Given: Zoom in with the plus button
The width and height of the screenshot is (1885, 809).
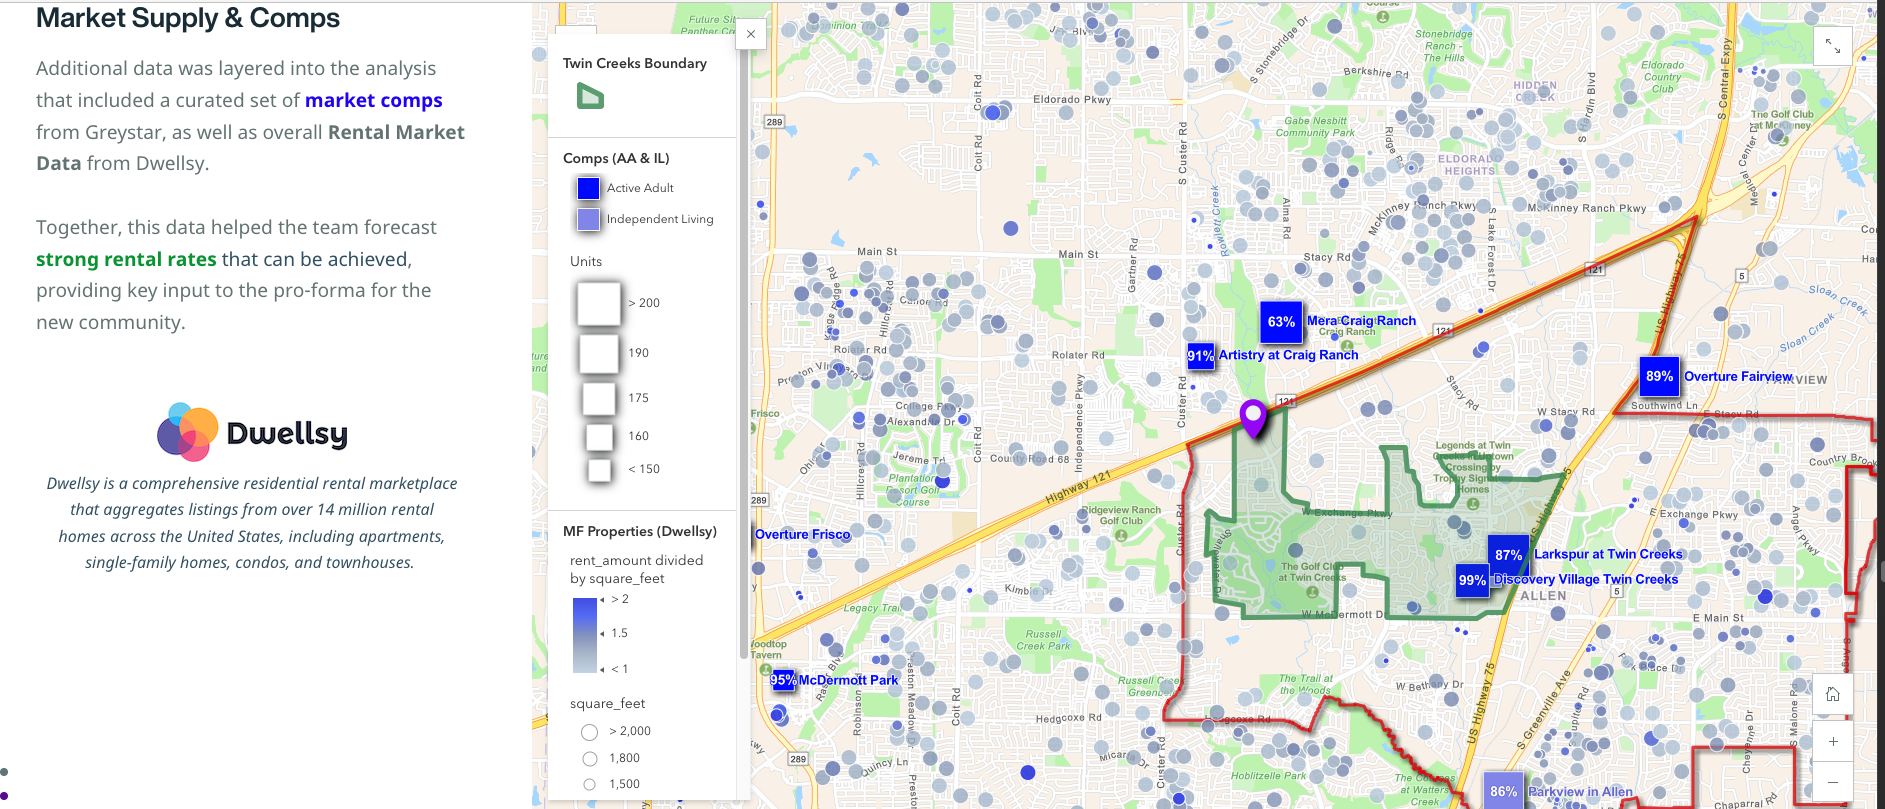Looking at the screenshot, I should [x=1832, y=741].
